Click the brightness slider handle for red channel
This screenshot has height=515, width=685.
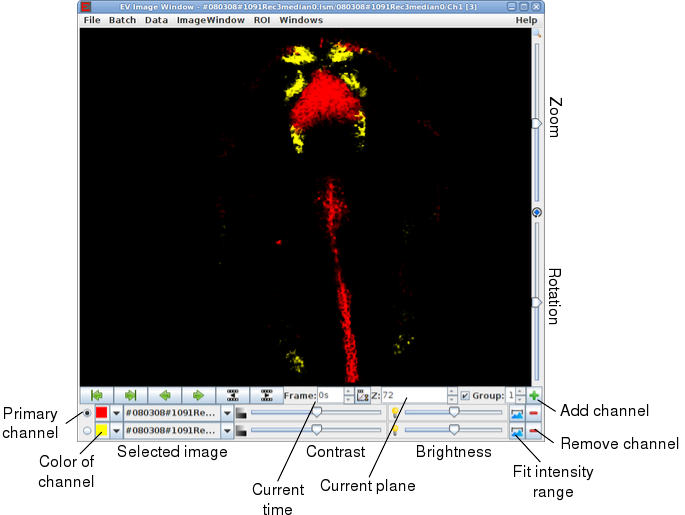click(x=454, y=411)
